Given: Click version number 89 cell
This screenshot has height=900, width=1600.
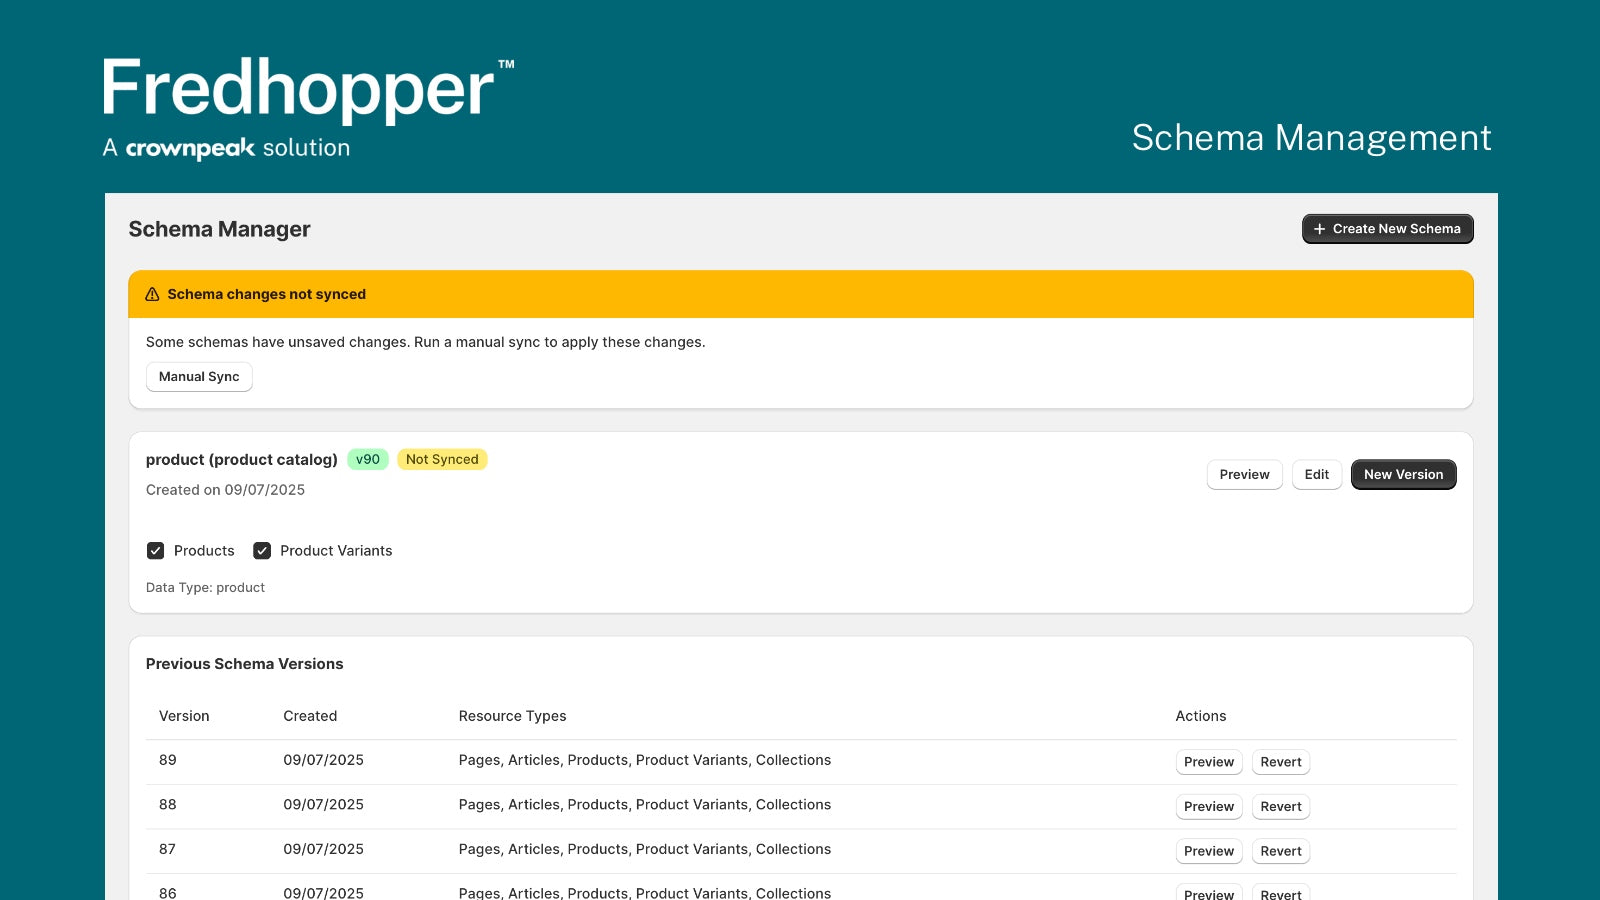Looking at the screenshot, I should point(167,760).
